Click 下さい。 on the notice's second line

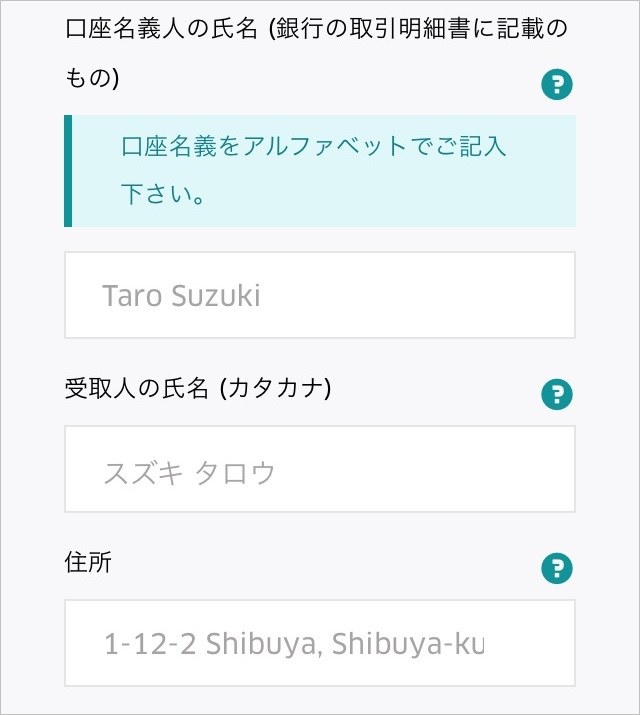(164, 195)
